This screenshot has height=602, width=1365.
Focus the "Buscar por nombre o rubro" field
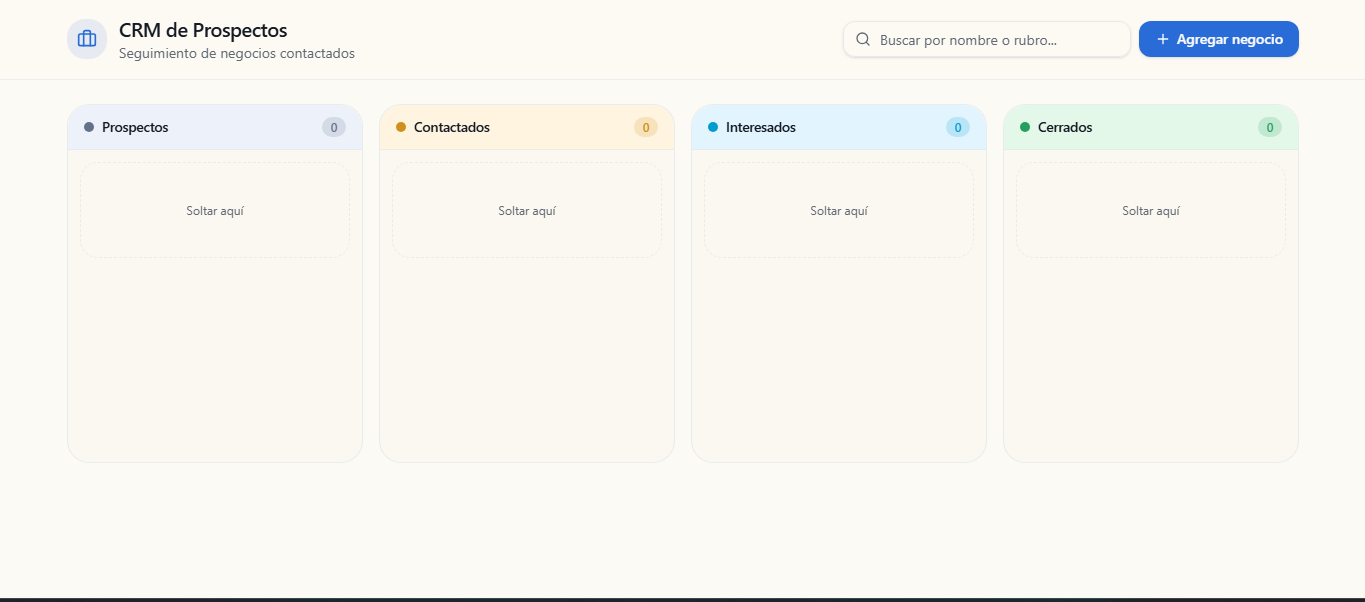click(x=987, y=40)
